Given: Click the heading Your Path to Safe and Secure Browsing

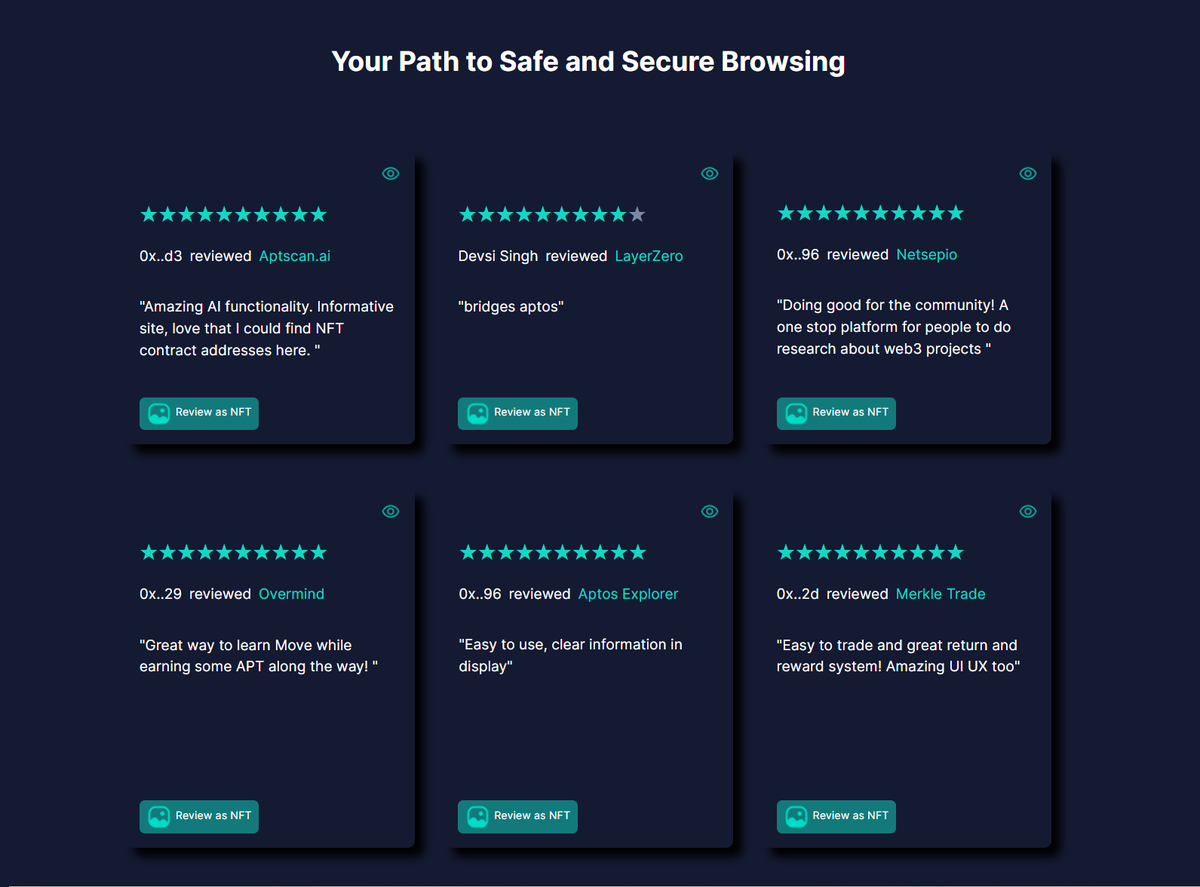Looking at the screenshot, I should click(x=588, y=62).
